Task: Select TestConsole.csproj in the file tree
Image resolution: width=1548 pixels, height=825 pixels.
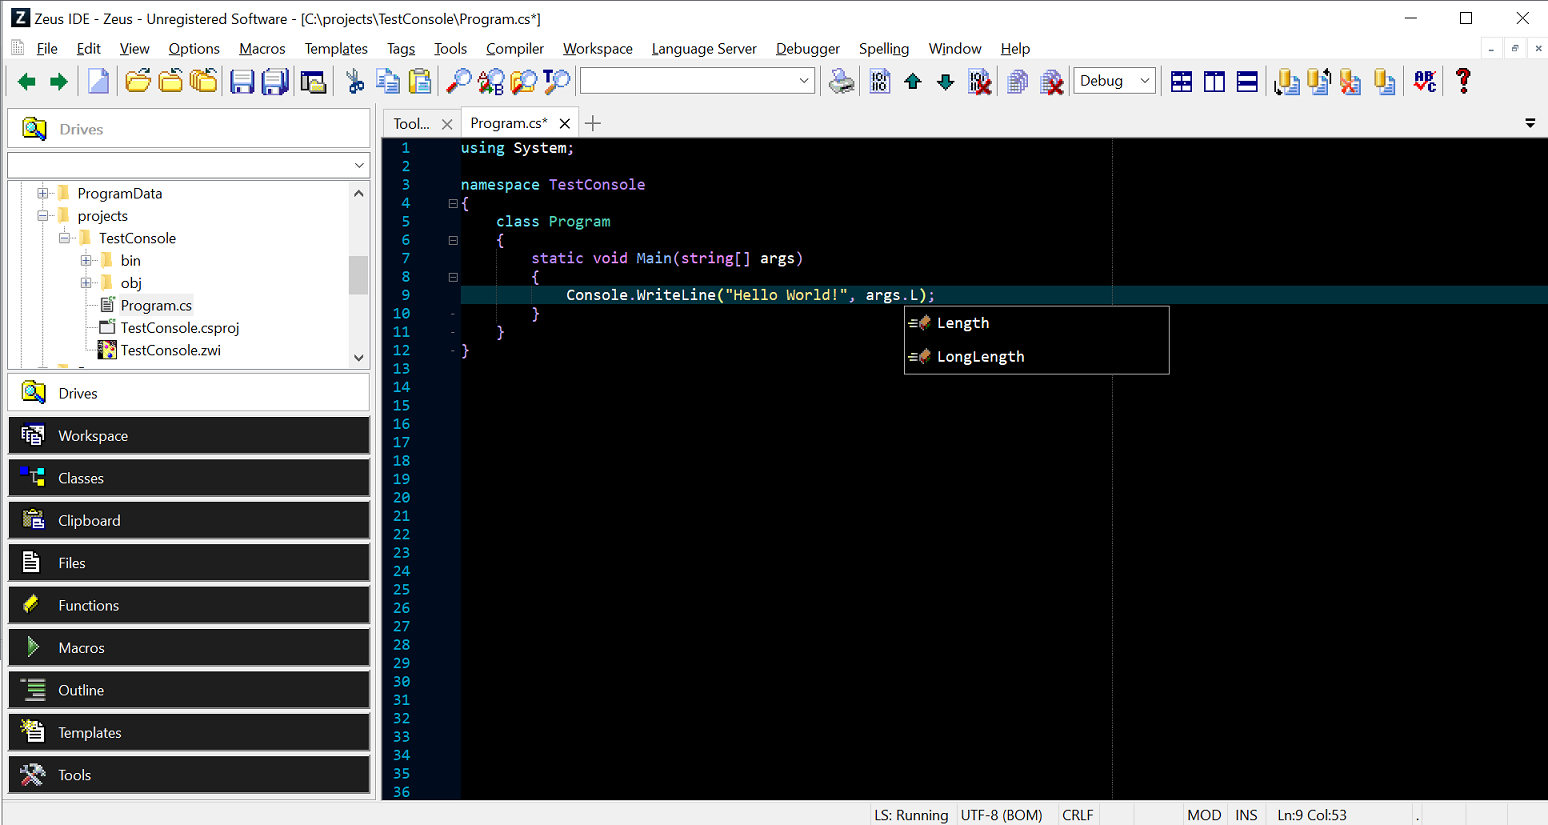Action: [180, 328]
